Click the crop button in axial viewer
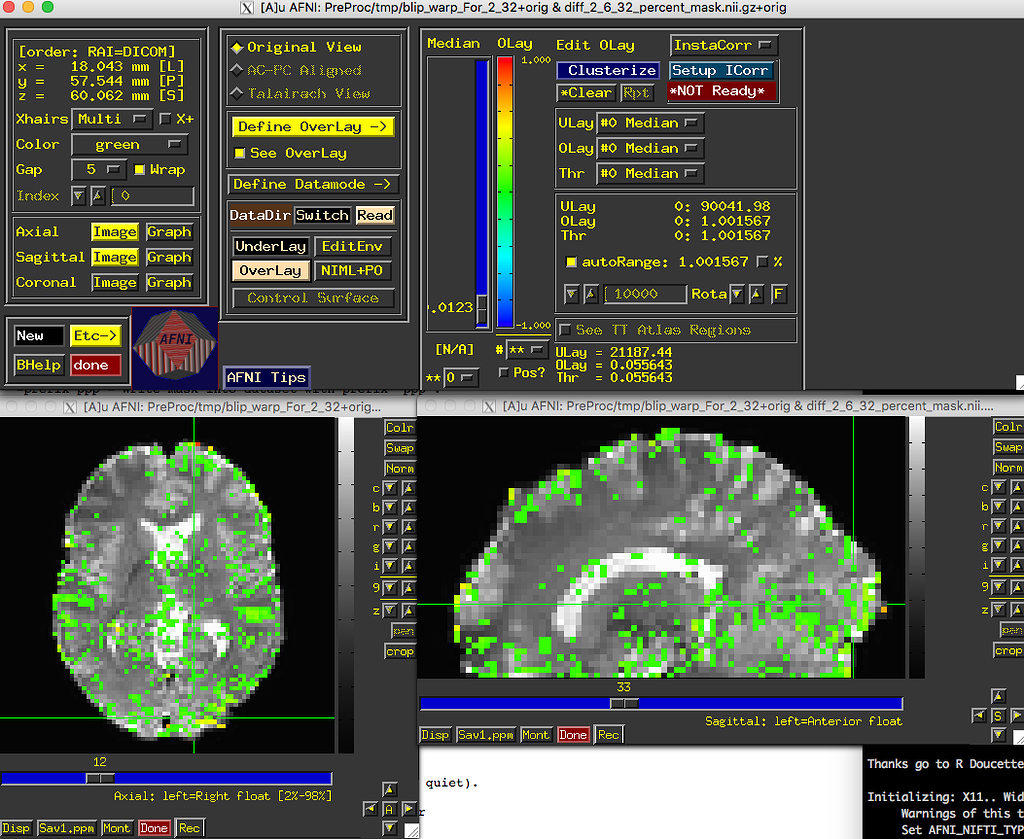1024x839 pixels. [399, 652]
